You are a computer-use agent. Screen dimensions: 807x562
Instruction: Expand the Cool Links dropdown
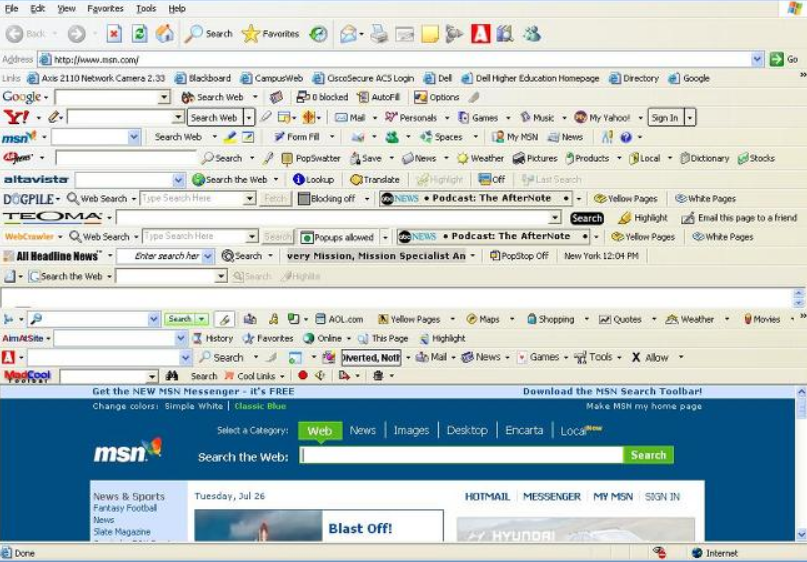(282, 376)
